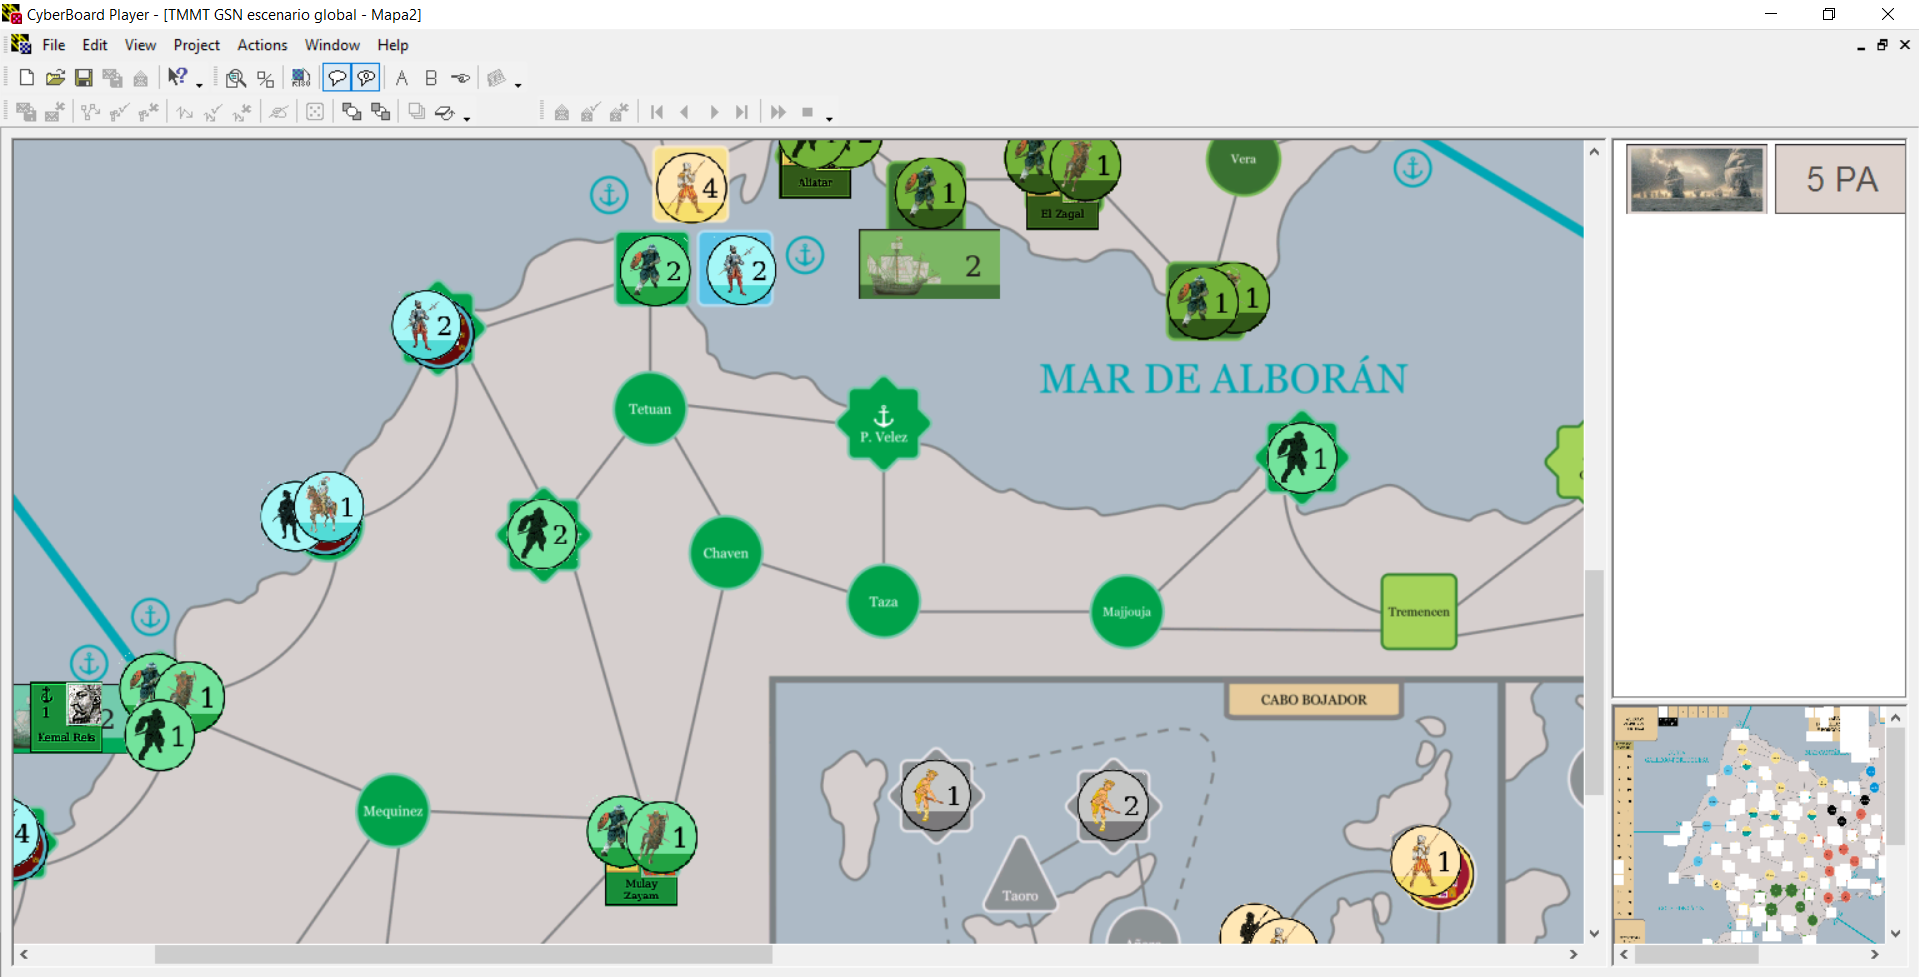Viewport: 1919px width, 977px height.
Task: Click the overview mini-map thumbnail
Action: click(x=1748, y=824)
